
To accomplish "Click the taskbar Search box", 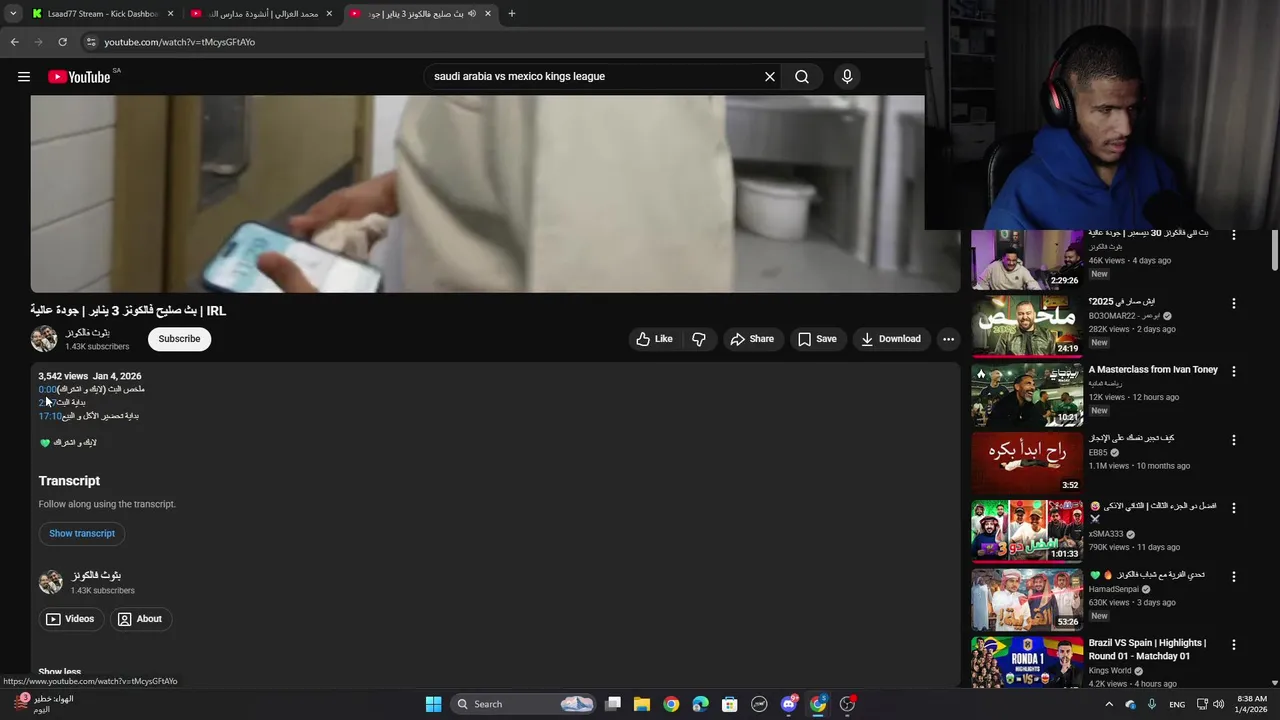I will click(x=524, y=704).
